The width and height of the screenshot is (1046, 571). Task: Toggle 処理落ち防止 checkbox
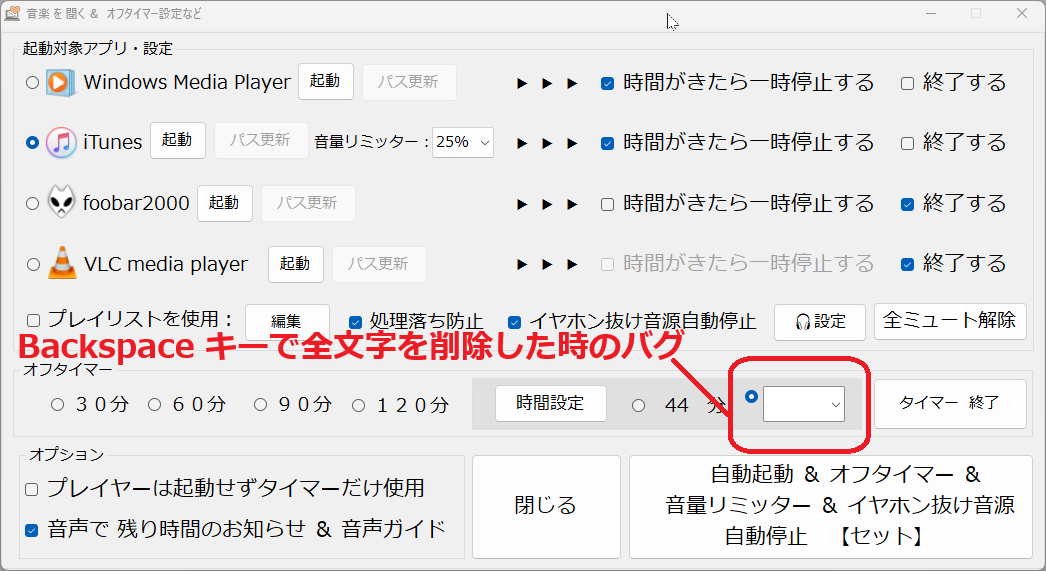(355, 322)
